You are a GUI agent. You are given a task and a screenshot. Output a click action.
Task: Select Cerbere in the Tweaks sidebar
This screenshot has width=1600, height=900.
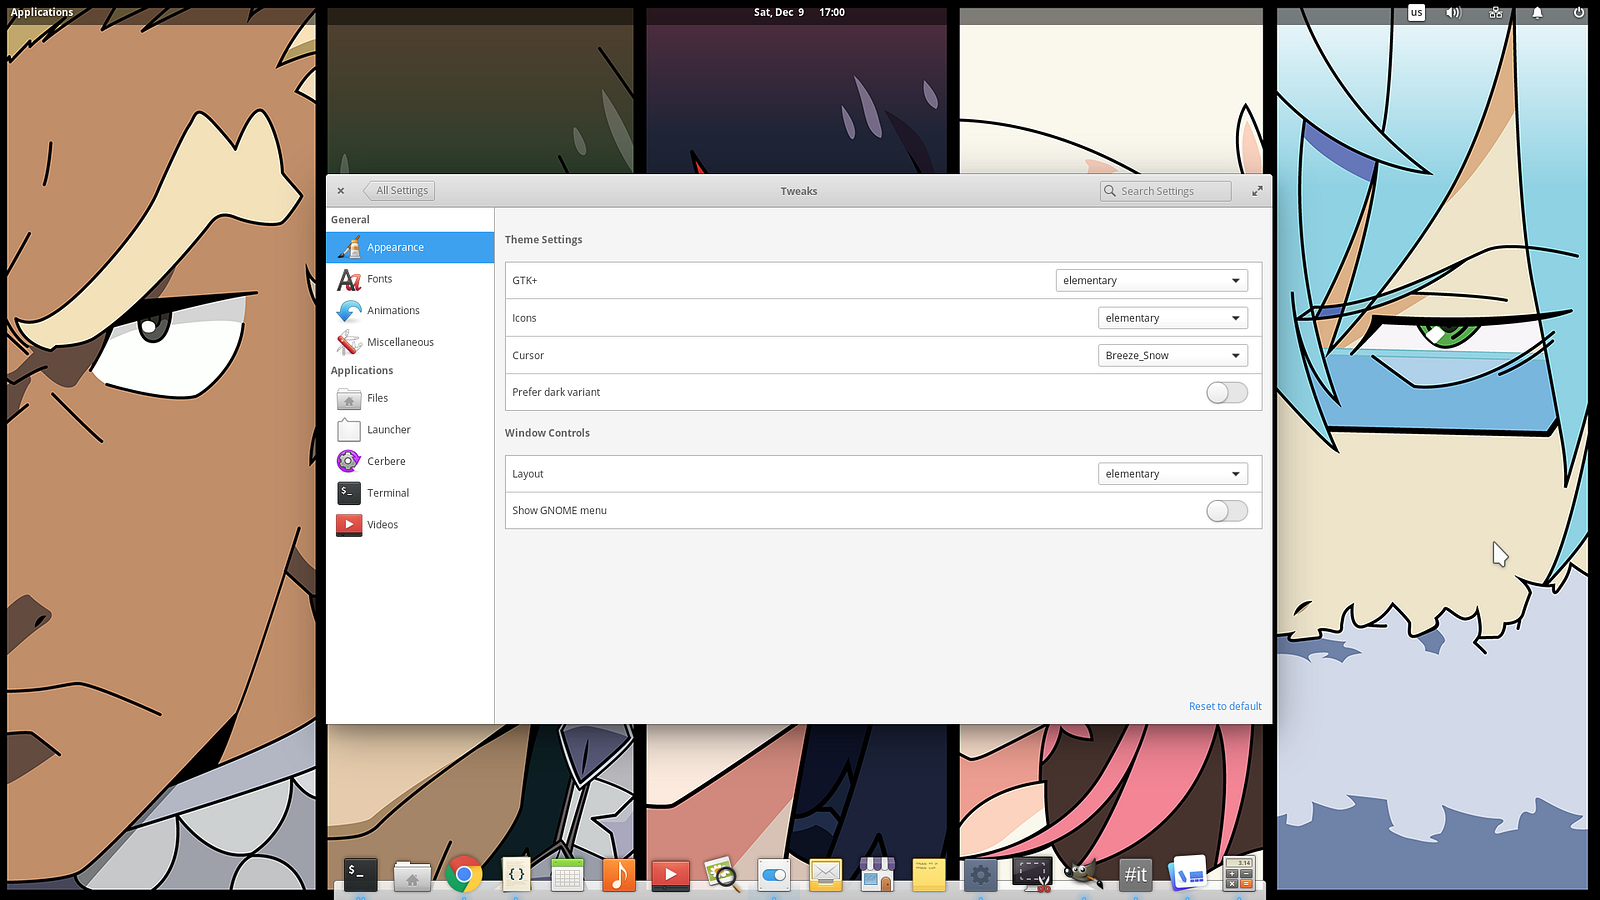410,462
